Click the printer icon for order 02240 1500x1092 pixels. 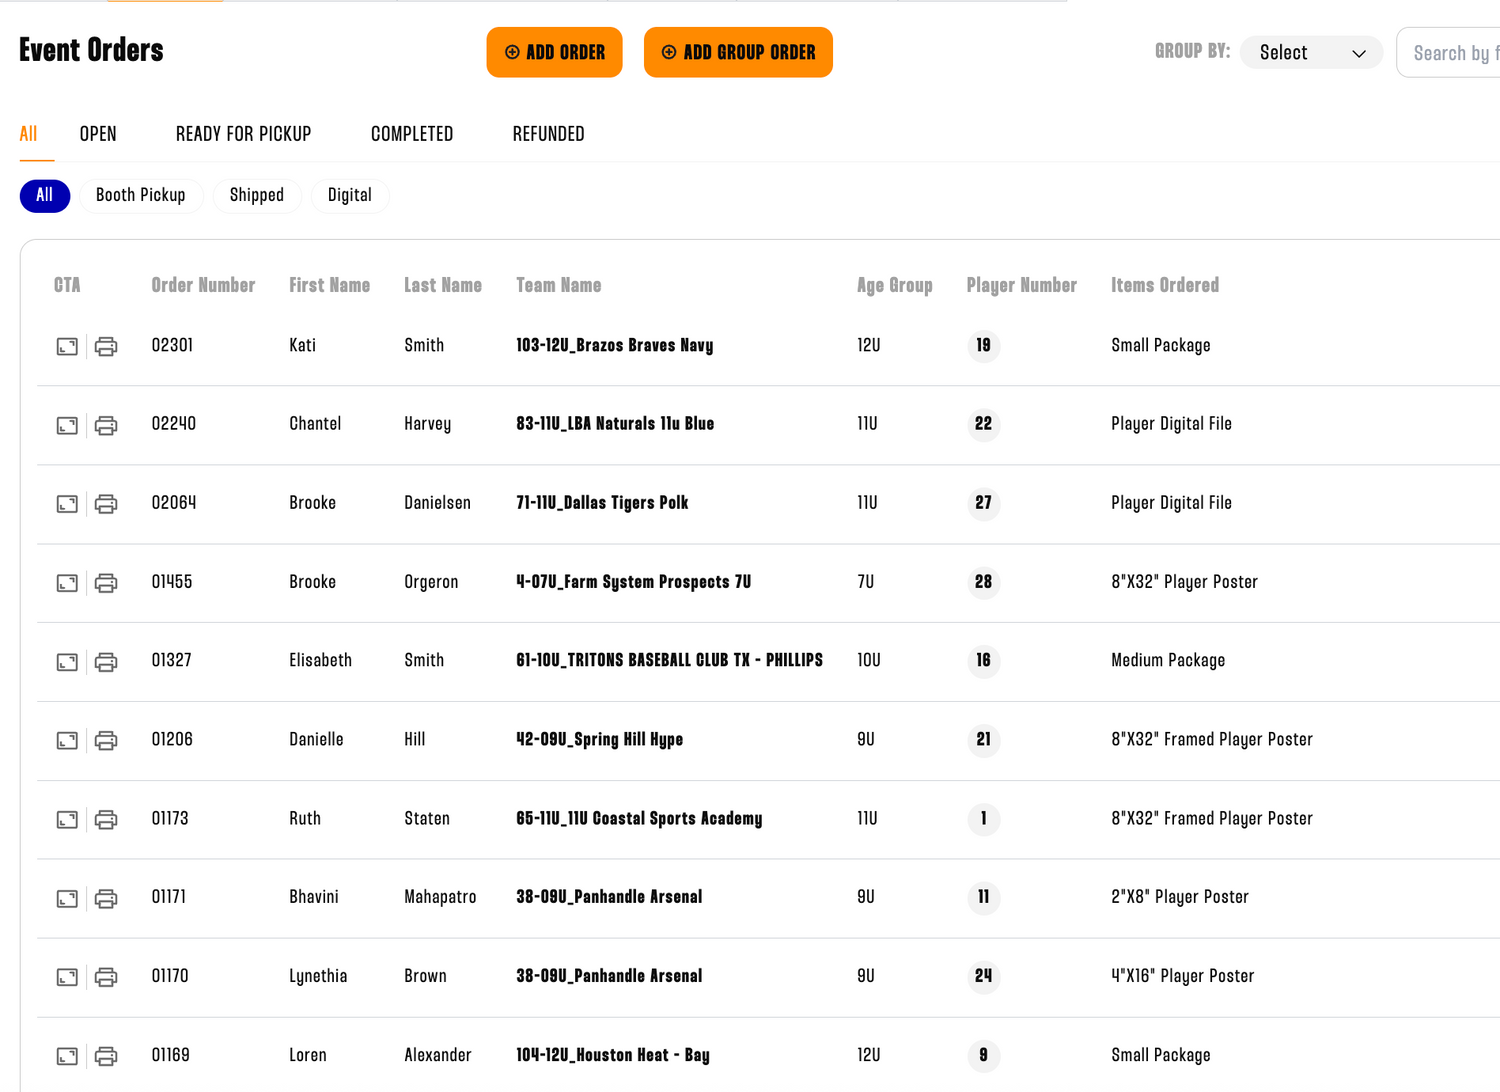click(106, 425)
